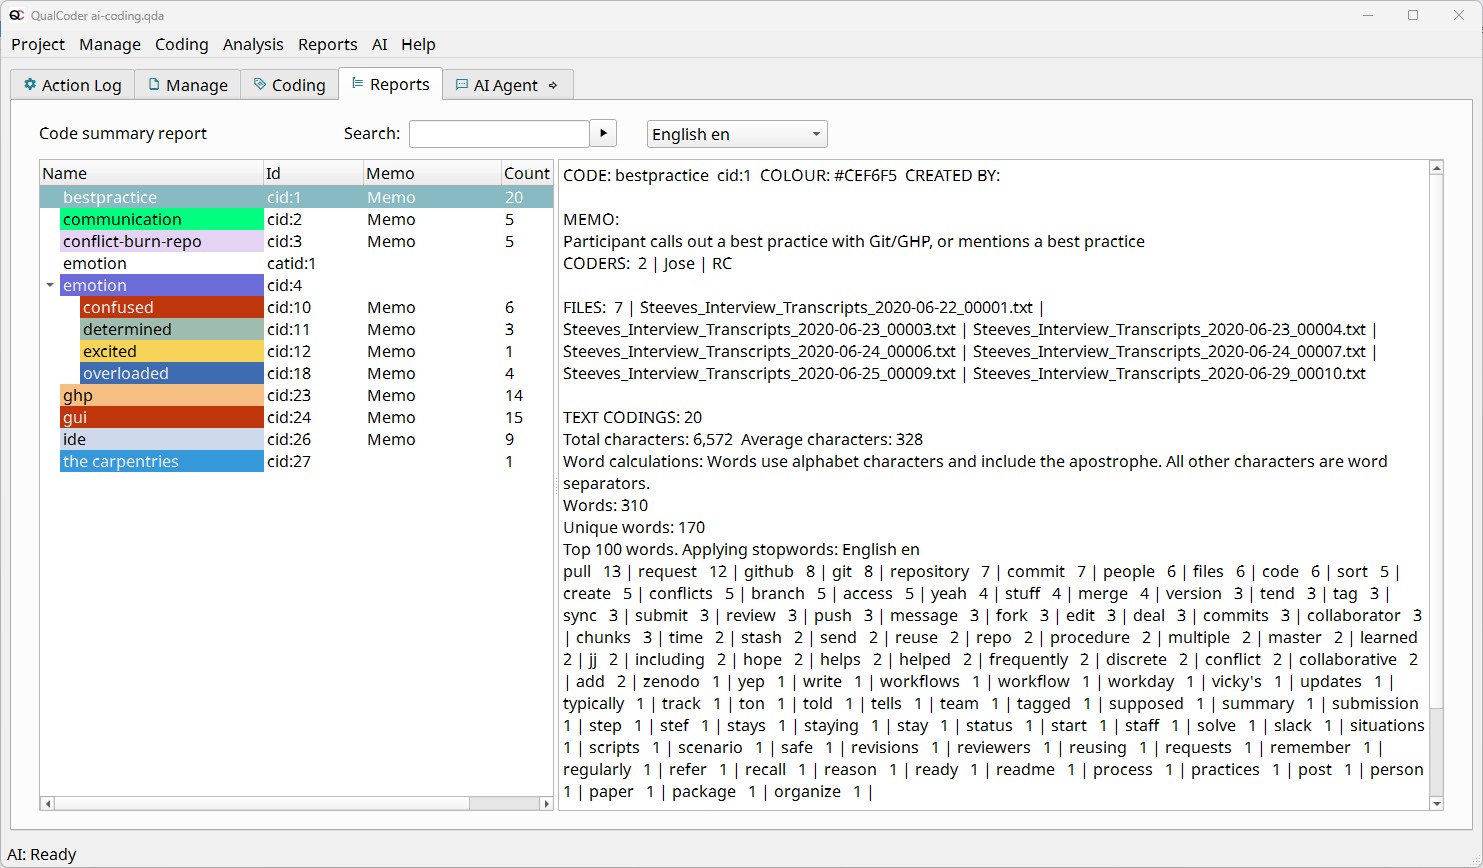The width and height of the screenshot is (1483, 868).
Task: Click the search run arrow button
Action: click(603, 133)
